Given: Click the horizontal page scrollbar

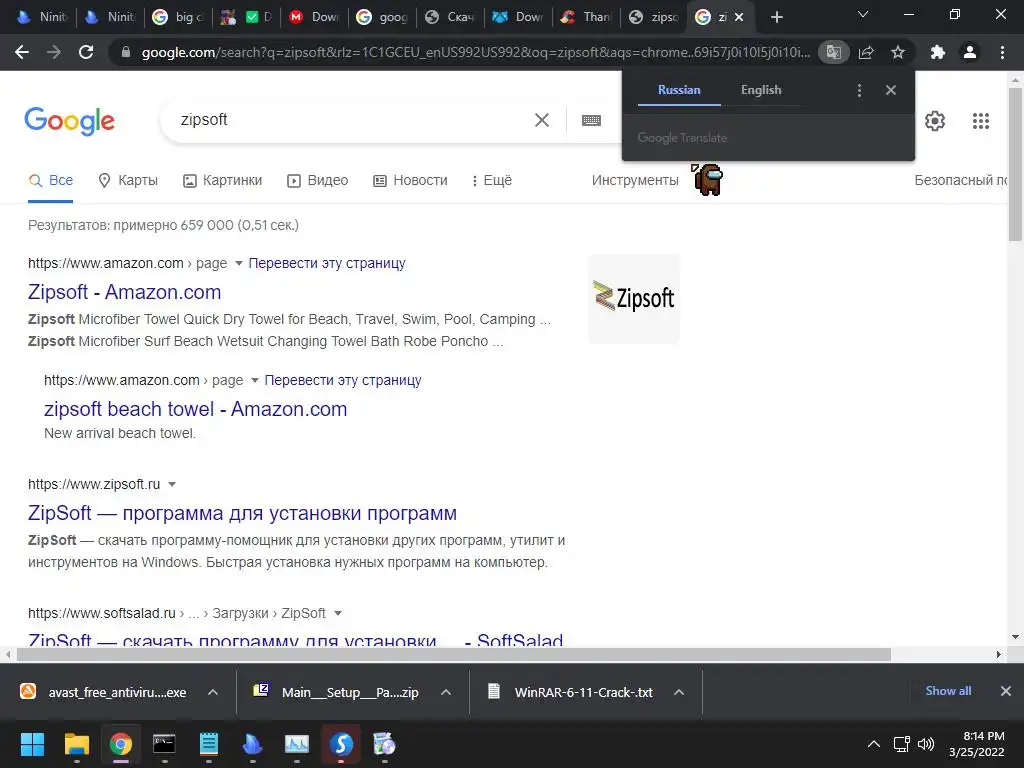Looking at the screenshot, I should point(454,654).
